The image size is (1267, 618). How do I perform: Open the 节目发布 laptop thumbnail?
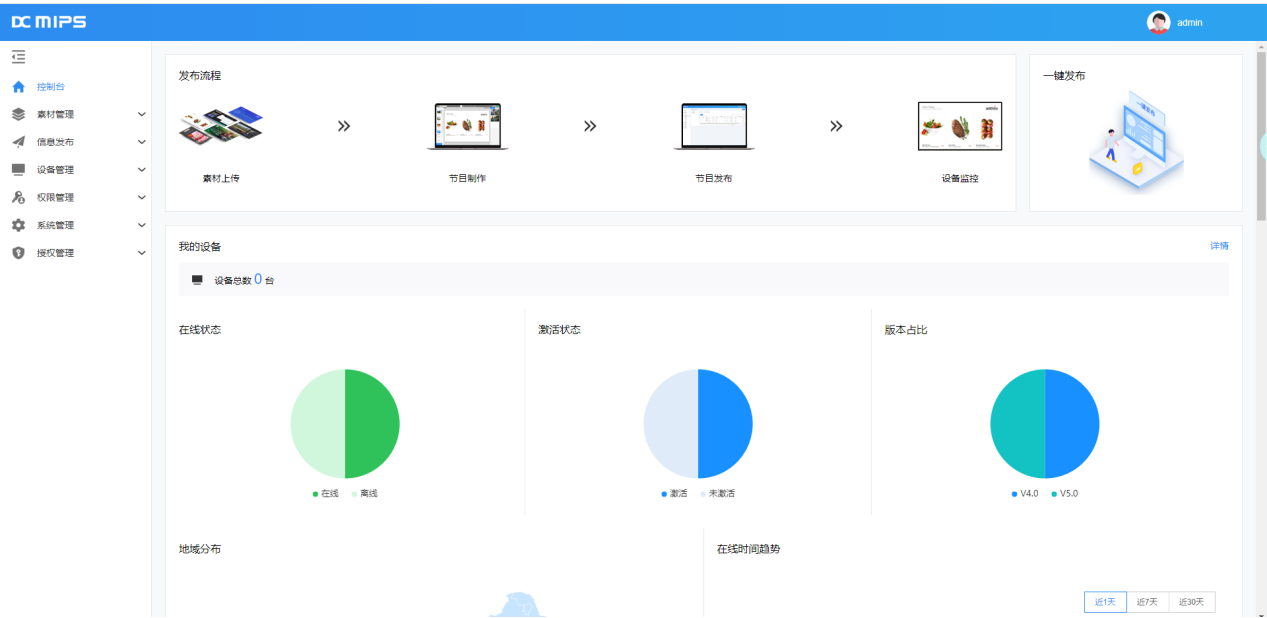[x=714, y=126]
